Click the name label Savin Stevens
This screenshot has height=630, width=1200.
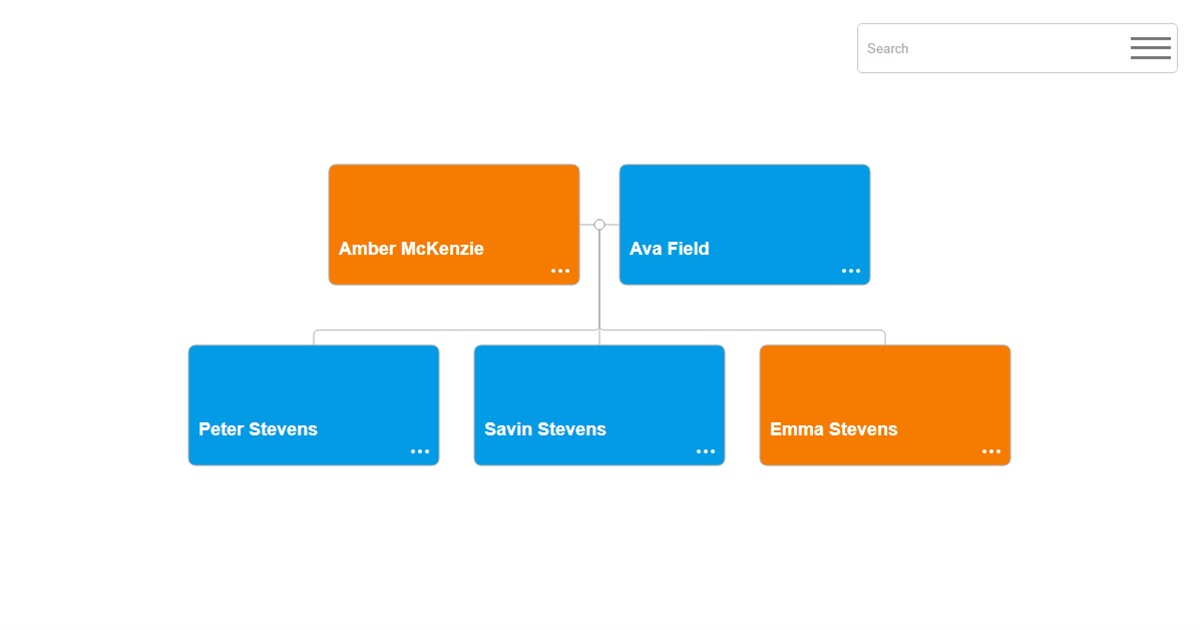[545, 429]
